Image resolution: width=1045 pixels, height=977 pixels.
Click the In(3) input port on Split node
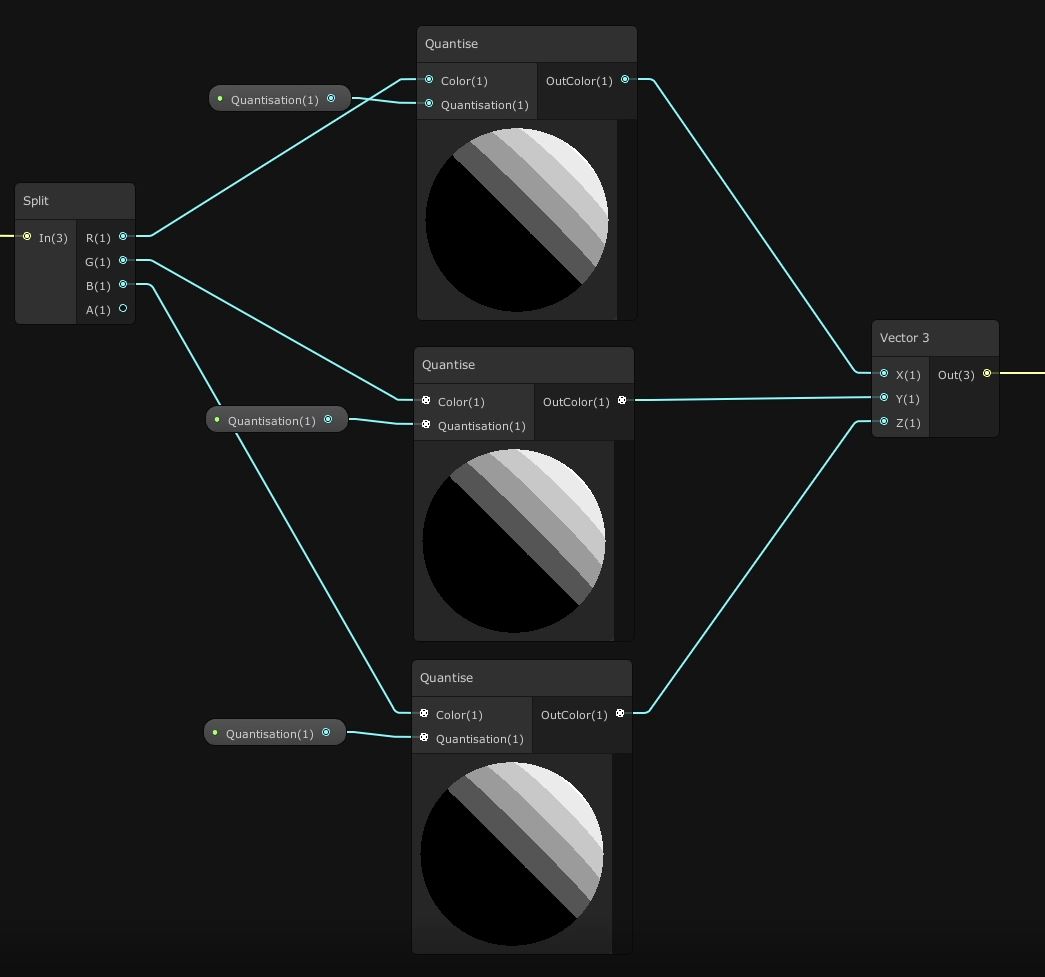(27, 237)
